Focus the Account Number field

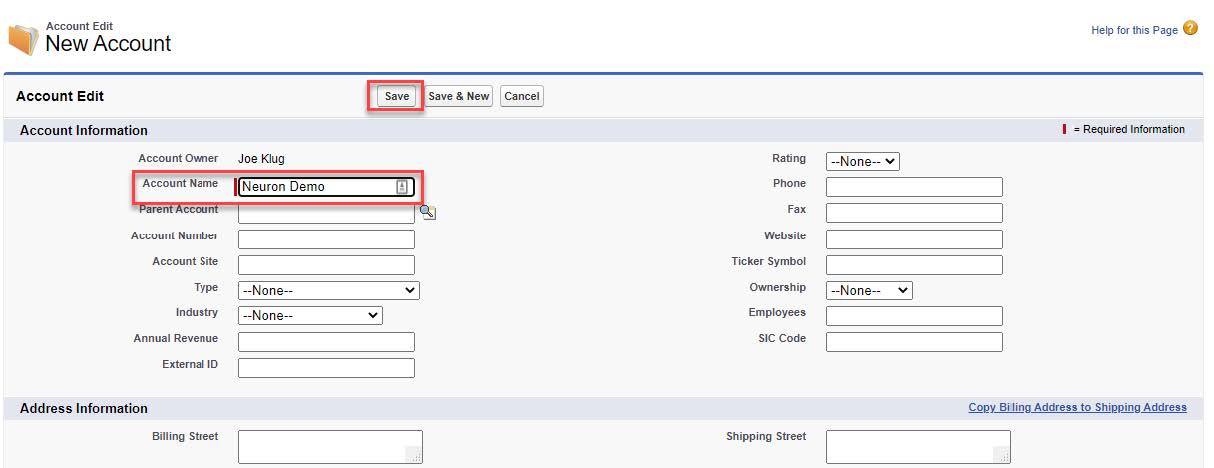326,239
